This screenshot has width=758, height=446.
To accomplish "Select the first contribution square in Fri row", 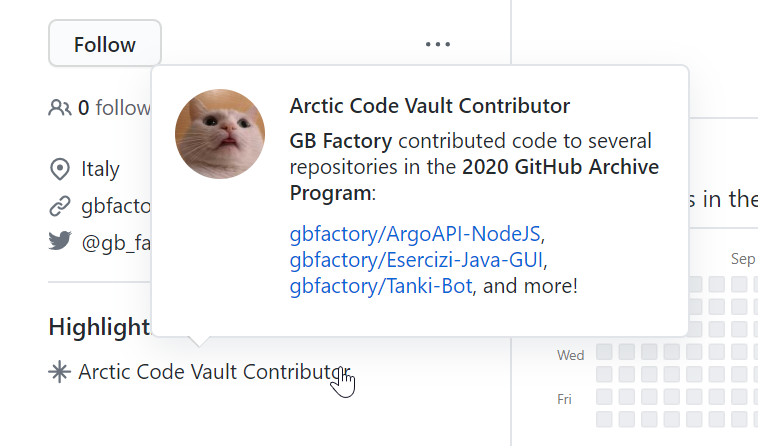I will coord(604,397).
